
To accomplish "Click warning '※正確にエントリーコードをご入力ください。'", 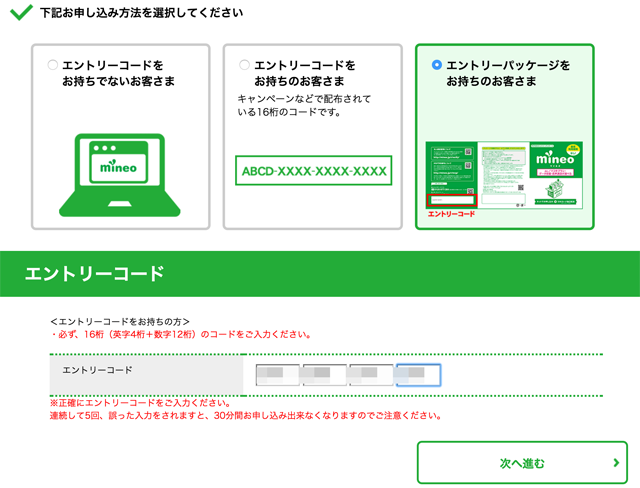I will pyautogui.click(x=140, y=403).
